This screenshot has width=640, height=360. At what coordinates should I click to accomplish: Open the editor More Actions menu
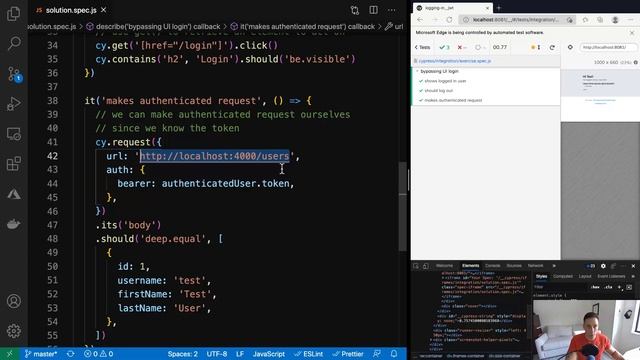[x=392, y=10]
